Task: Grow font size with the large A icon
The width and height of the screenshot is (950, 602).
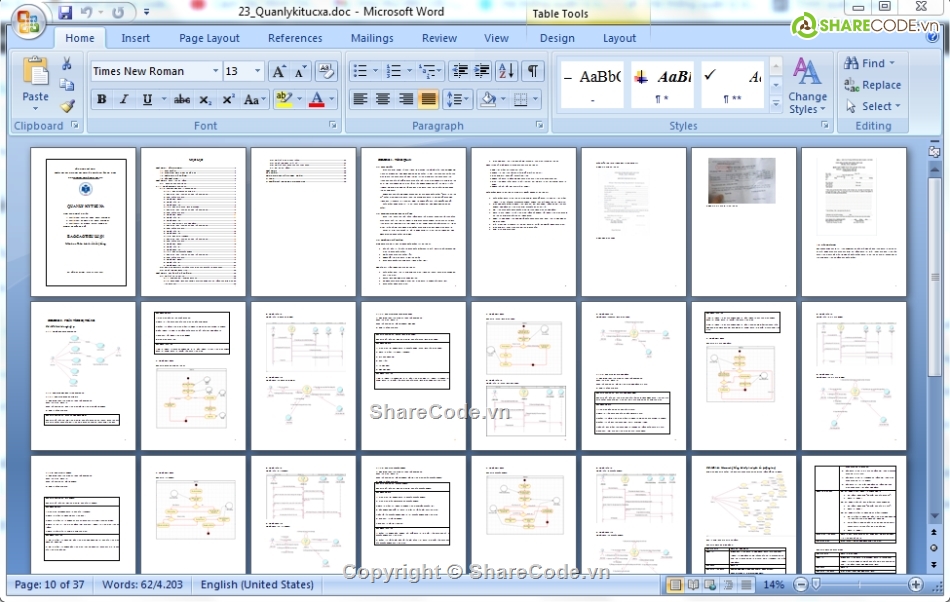Action: click(x=279, y=71)
